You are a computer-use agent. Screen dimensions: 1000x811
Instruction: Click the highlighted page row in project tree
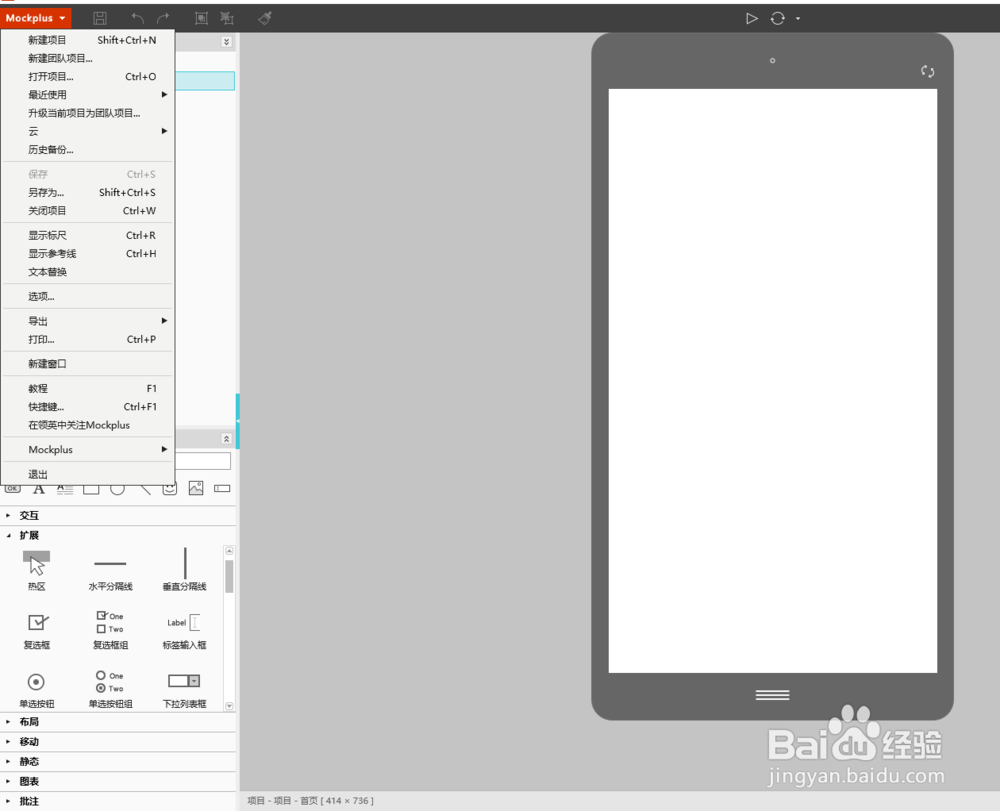click(205, 80)
